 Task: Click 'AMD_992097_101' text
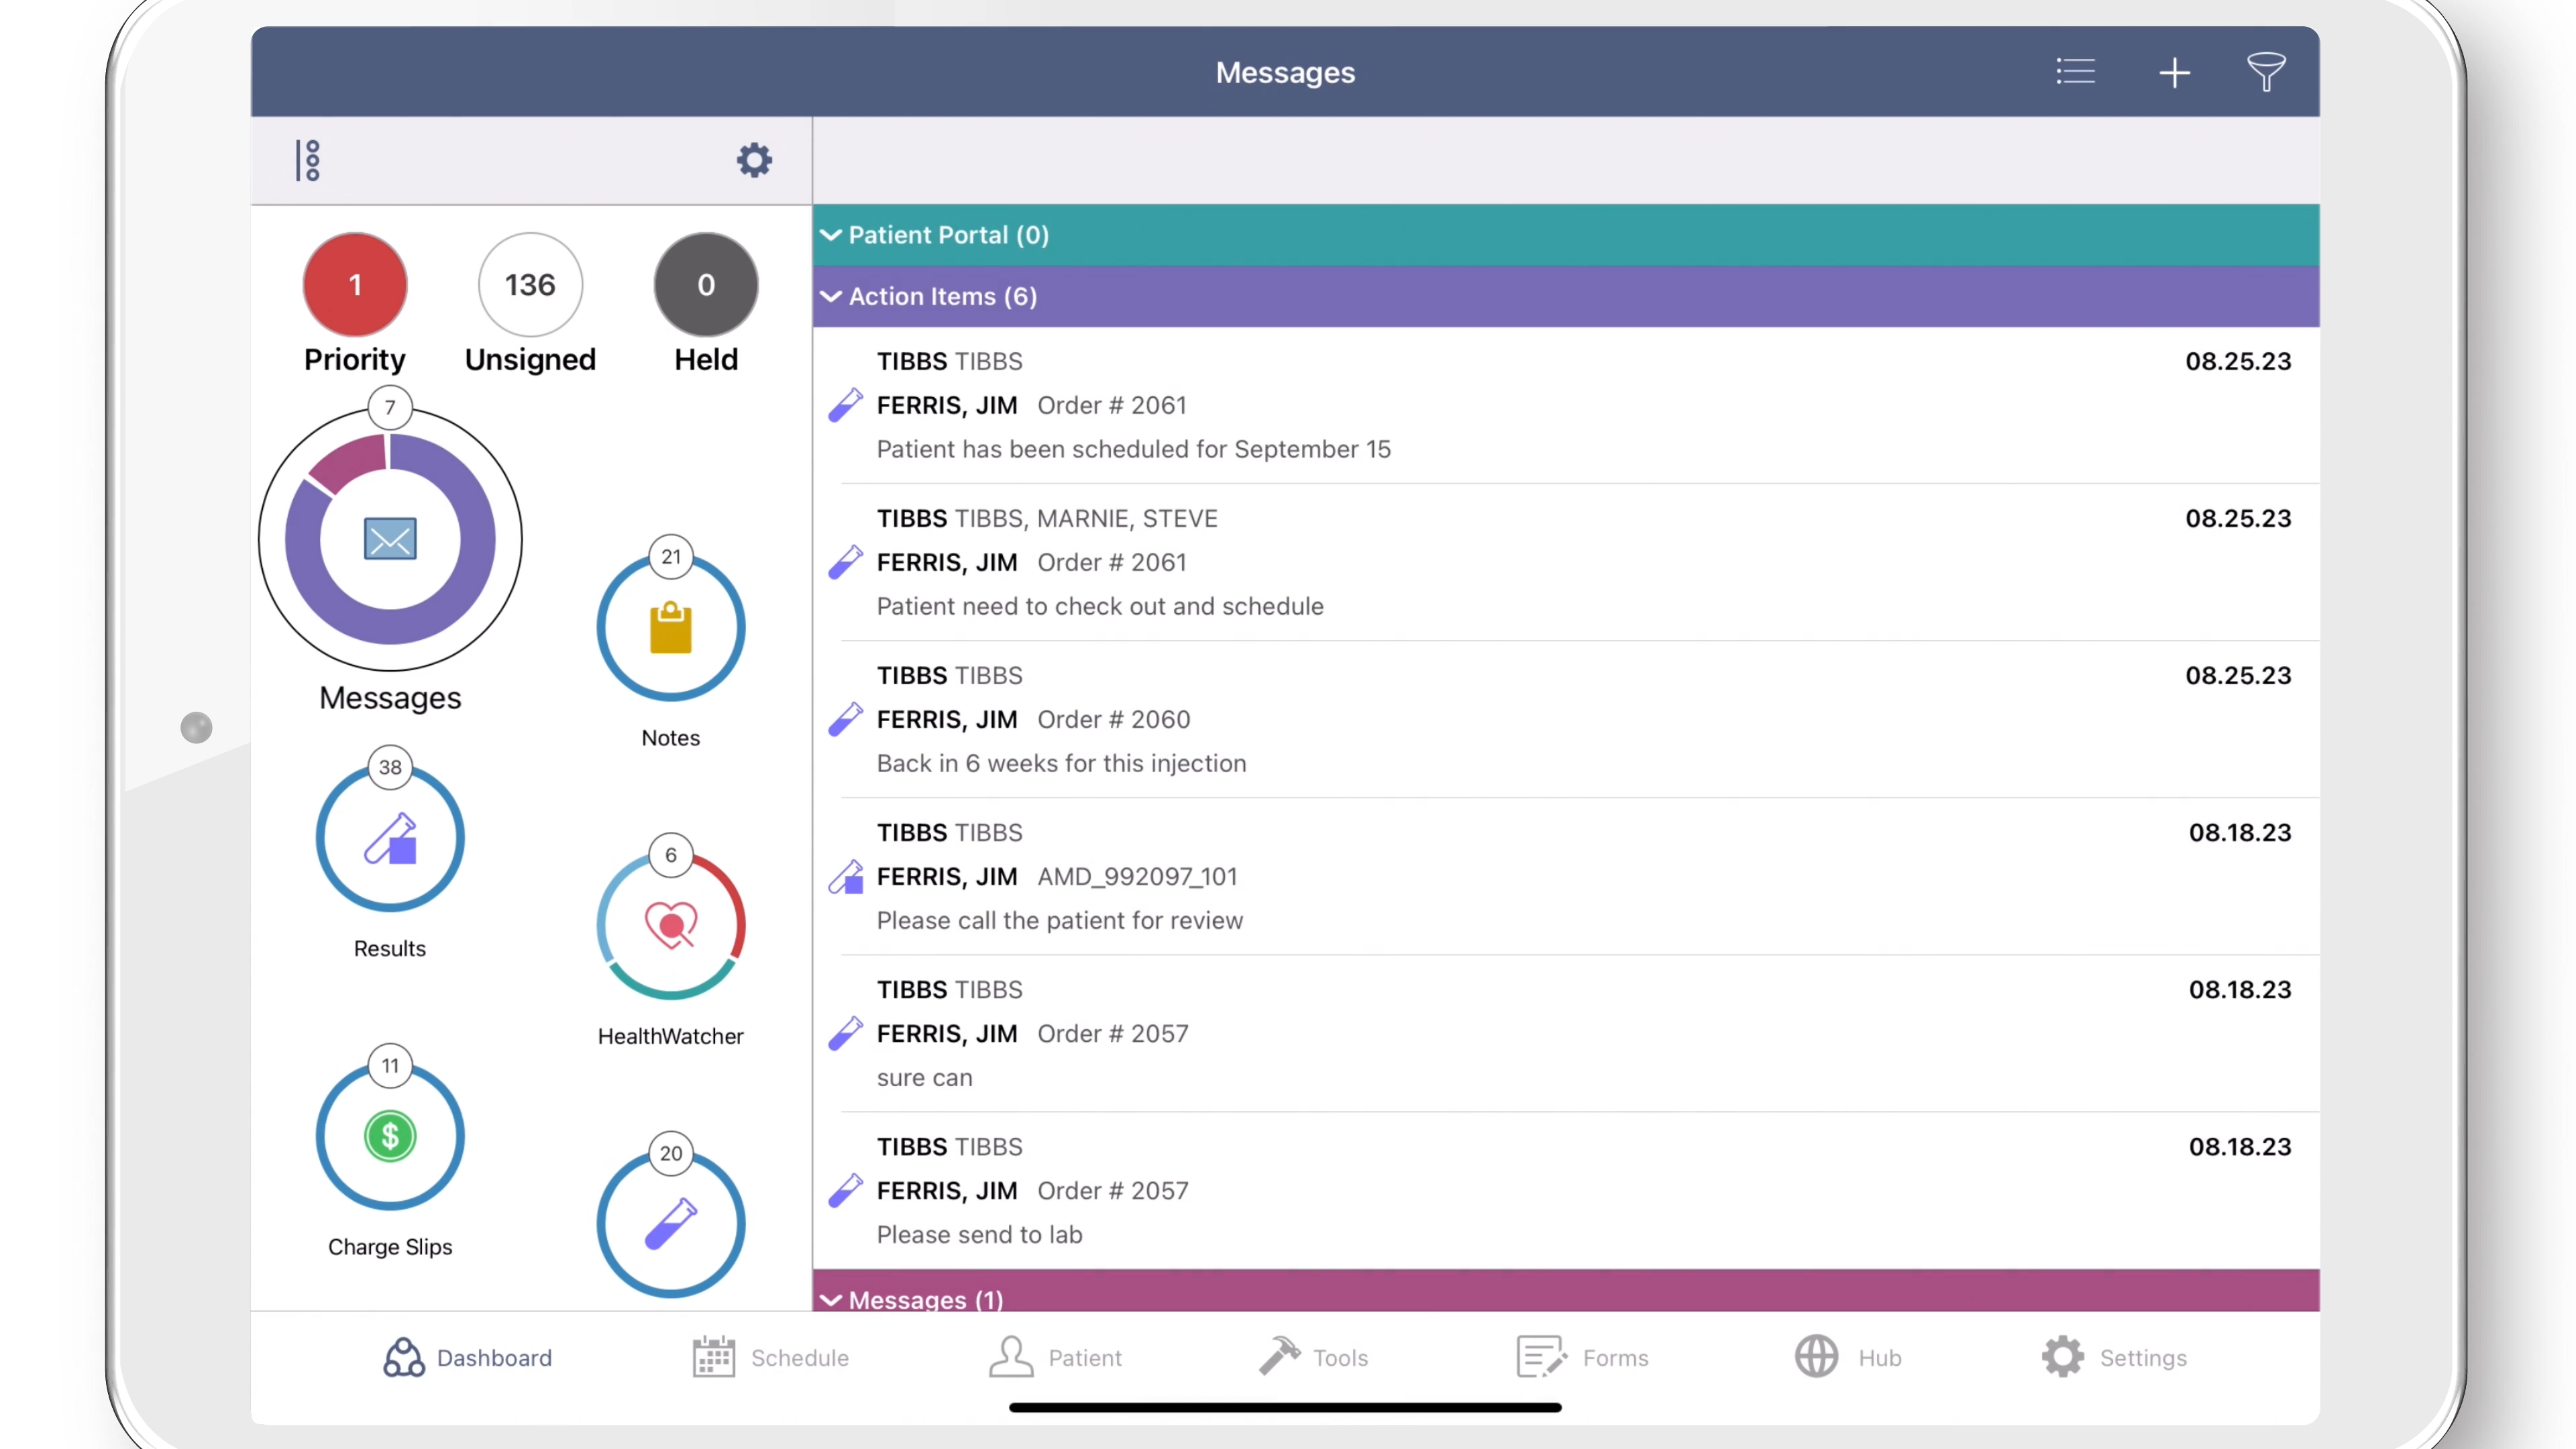(x=1137, y=876)
